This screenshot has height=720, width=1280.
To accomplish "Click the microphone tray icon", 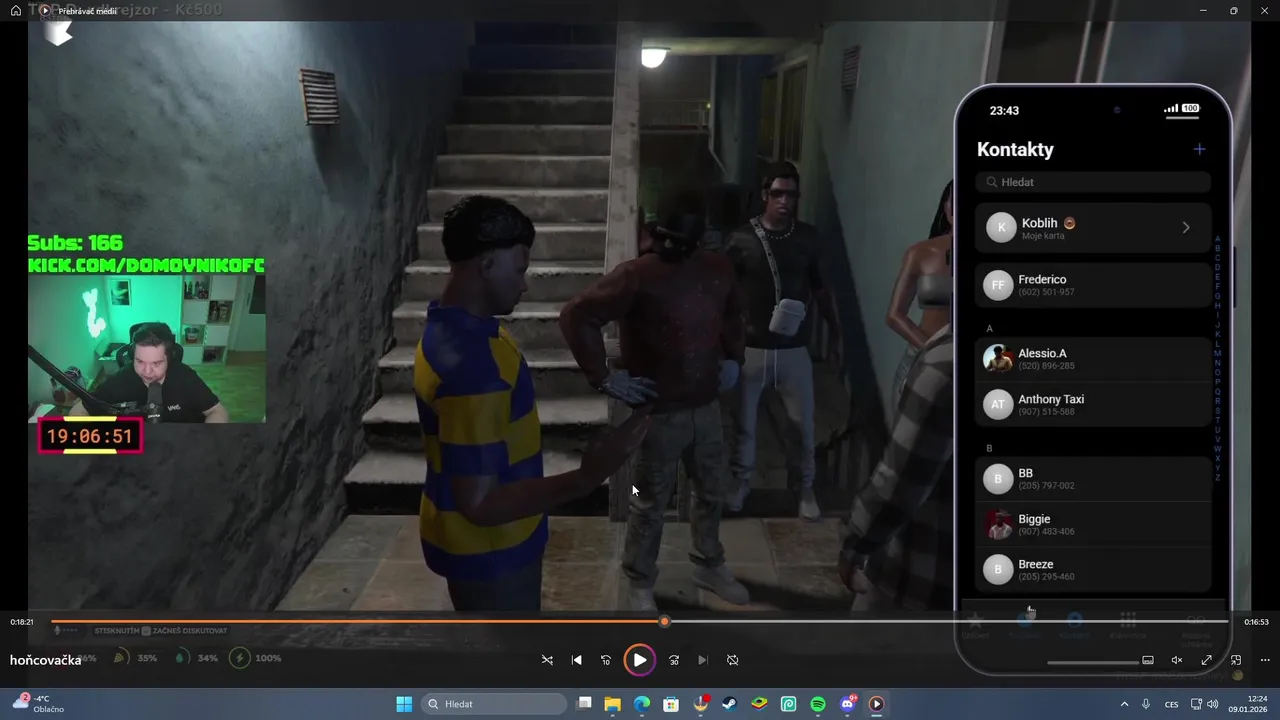I will (x=1146, y=704).
